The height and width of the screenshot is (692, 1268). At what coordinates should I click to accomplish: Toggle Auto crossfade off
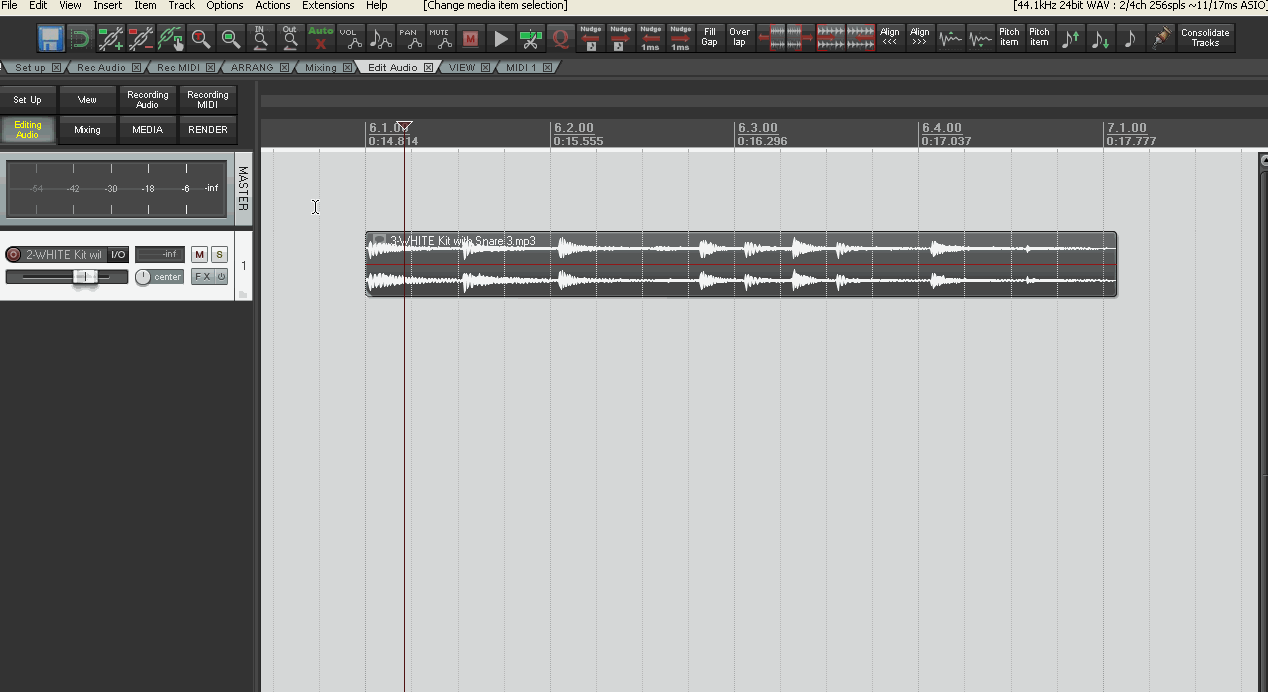pos(320,37)
